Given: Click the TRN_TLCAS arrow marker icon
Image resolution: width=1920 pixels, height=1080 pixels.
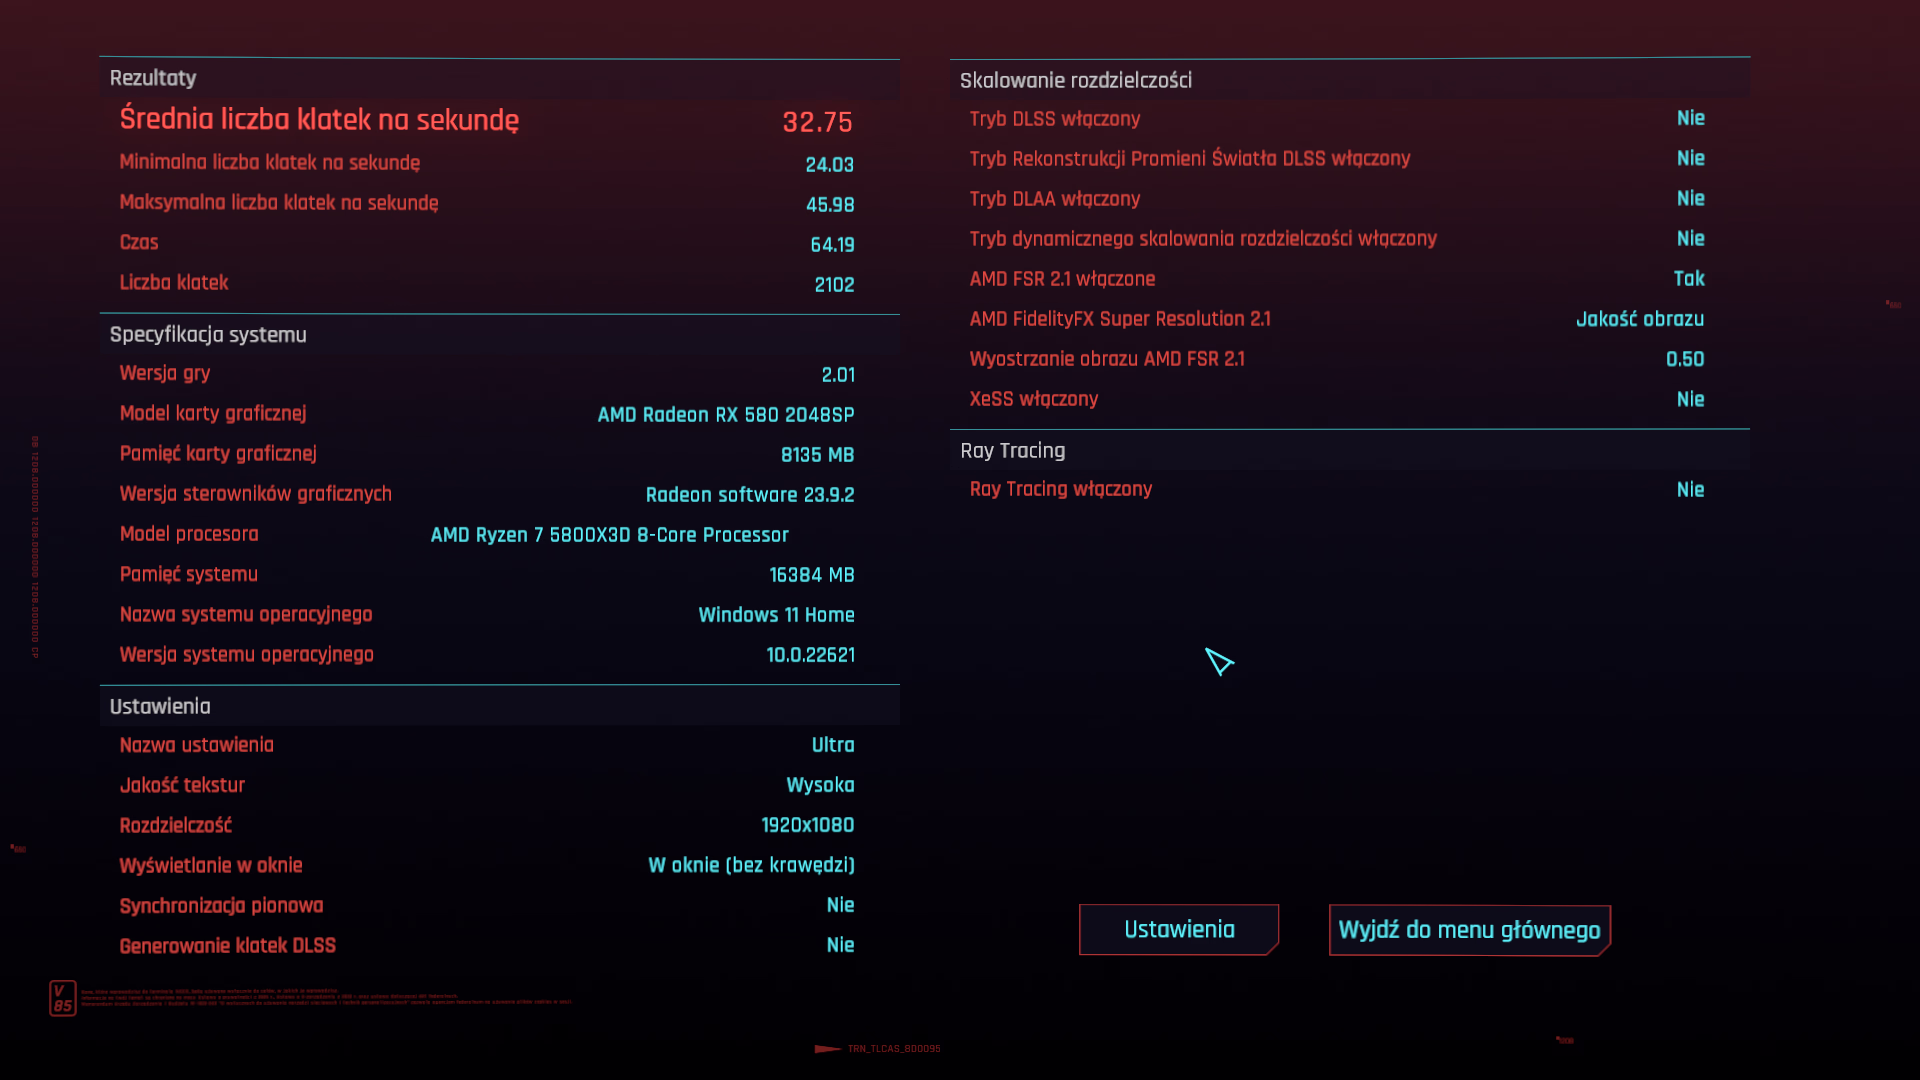Looking at the screenshot, I should click(828, 1049).
